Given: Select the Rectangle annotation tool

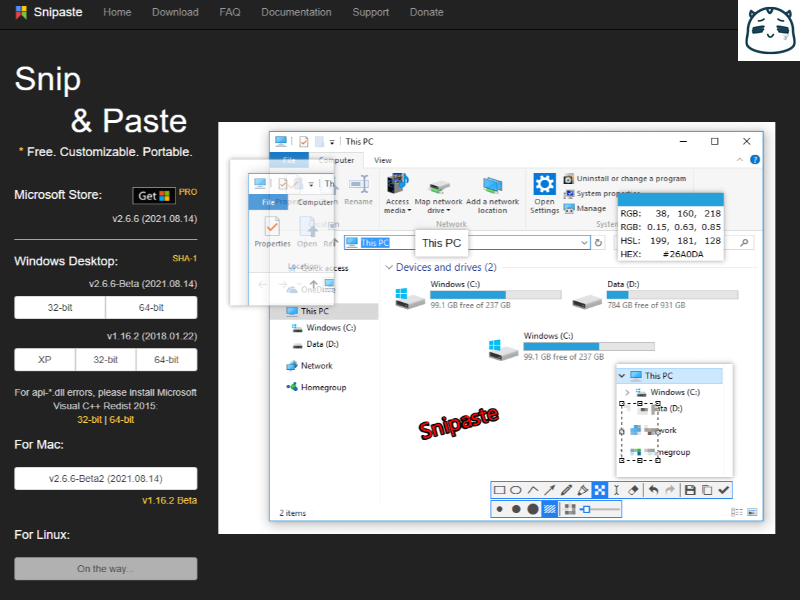Looking at the screenshot, I should (499, 490).
